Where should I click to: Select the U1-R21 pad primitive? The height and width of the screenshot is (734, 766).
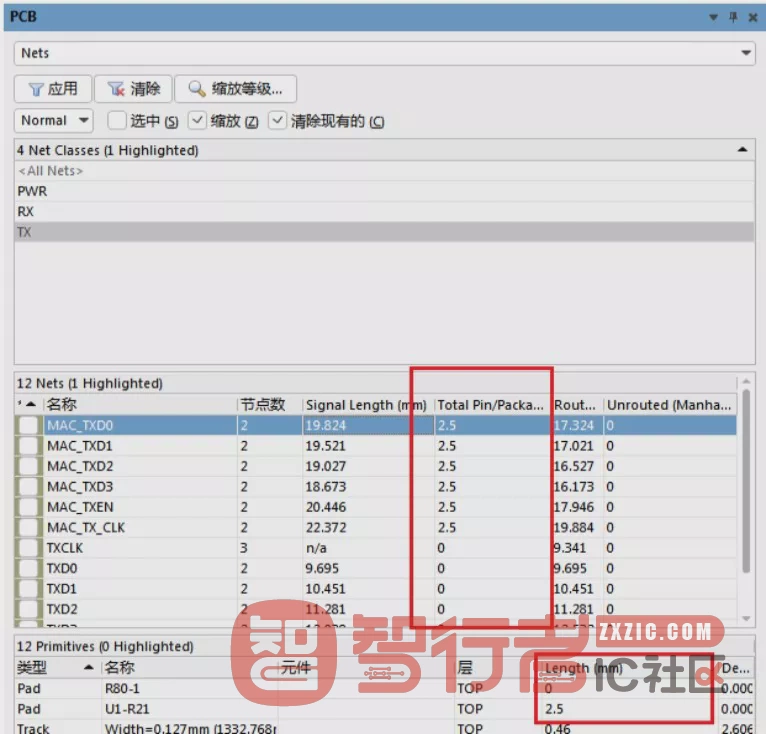coord(384,710)
